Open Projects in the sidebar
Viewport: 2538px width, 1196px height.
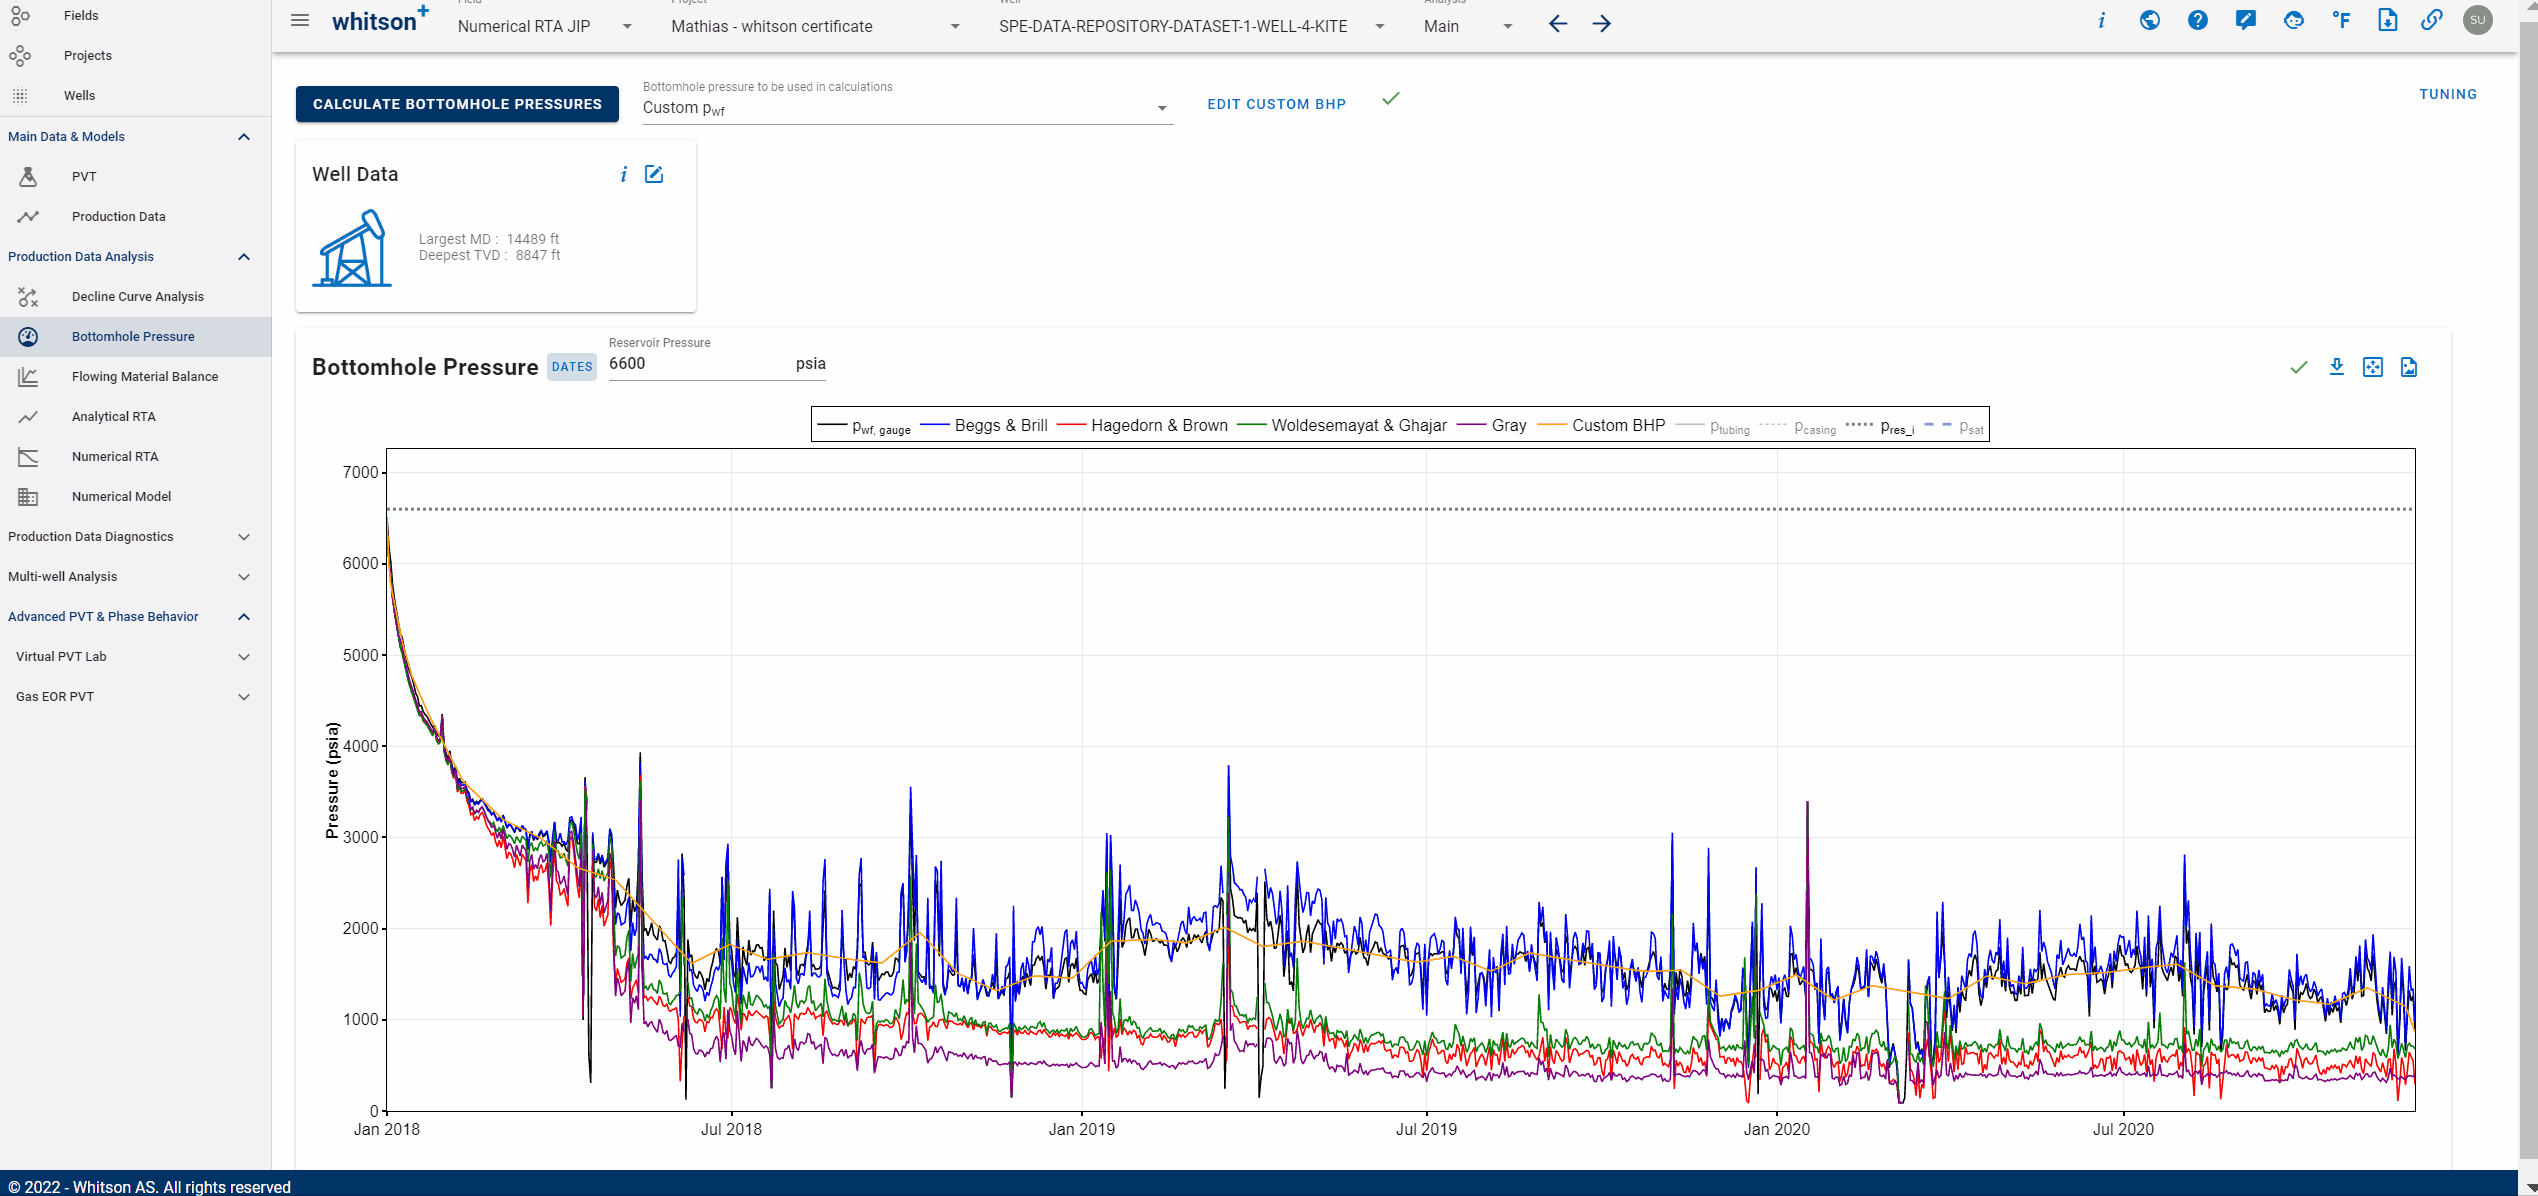click(x=135, y=56)
